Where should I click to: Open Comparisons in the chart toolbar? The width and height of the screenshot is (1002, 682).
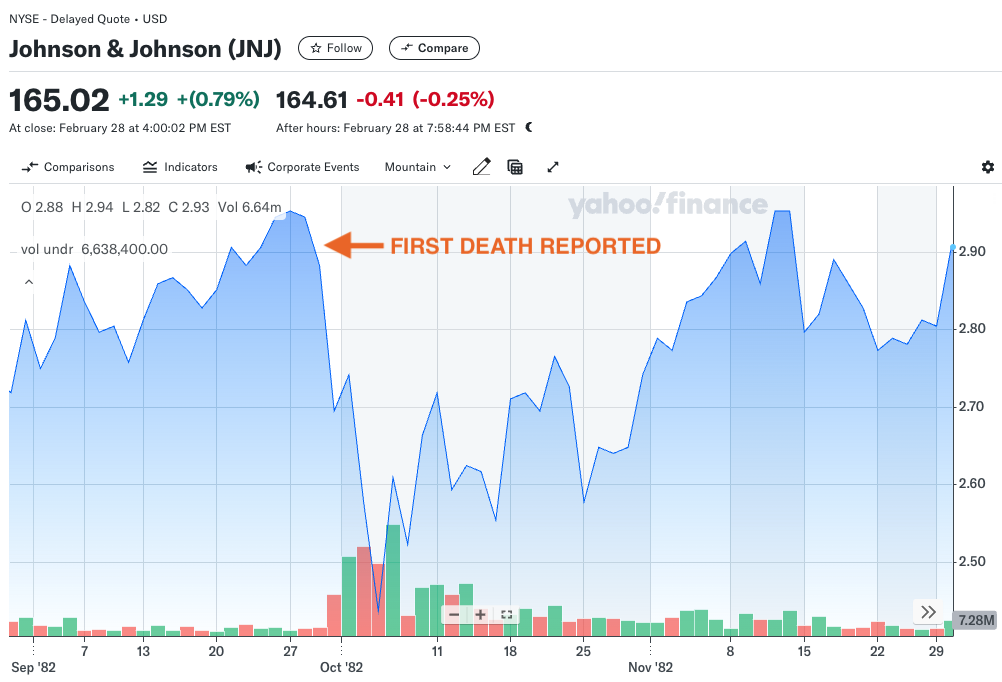coord(67,167)
